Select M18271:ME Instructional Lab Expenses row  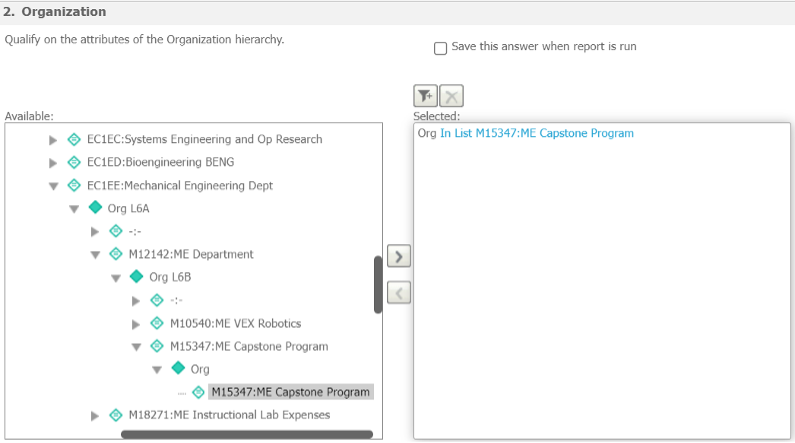[x=229, y=415]
